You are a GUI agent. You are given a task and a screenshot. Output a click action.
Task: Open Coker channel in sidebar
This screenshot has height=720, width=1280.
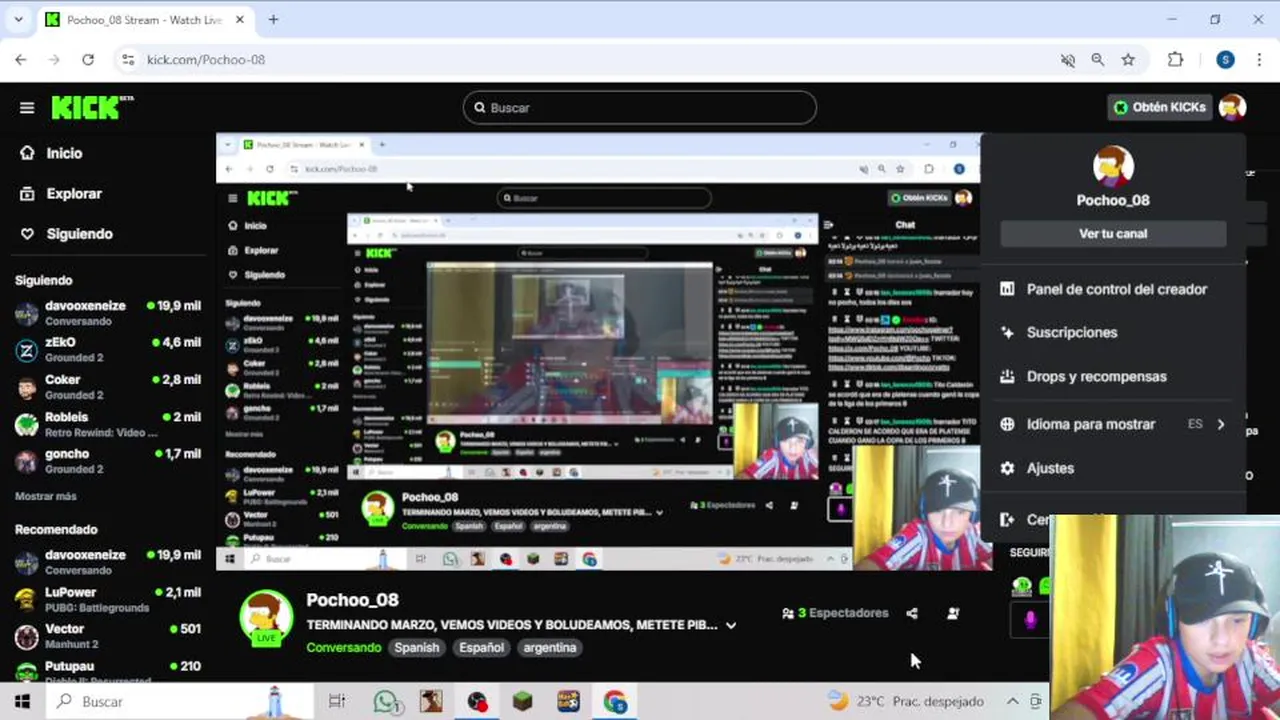point(108,387)
